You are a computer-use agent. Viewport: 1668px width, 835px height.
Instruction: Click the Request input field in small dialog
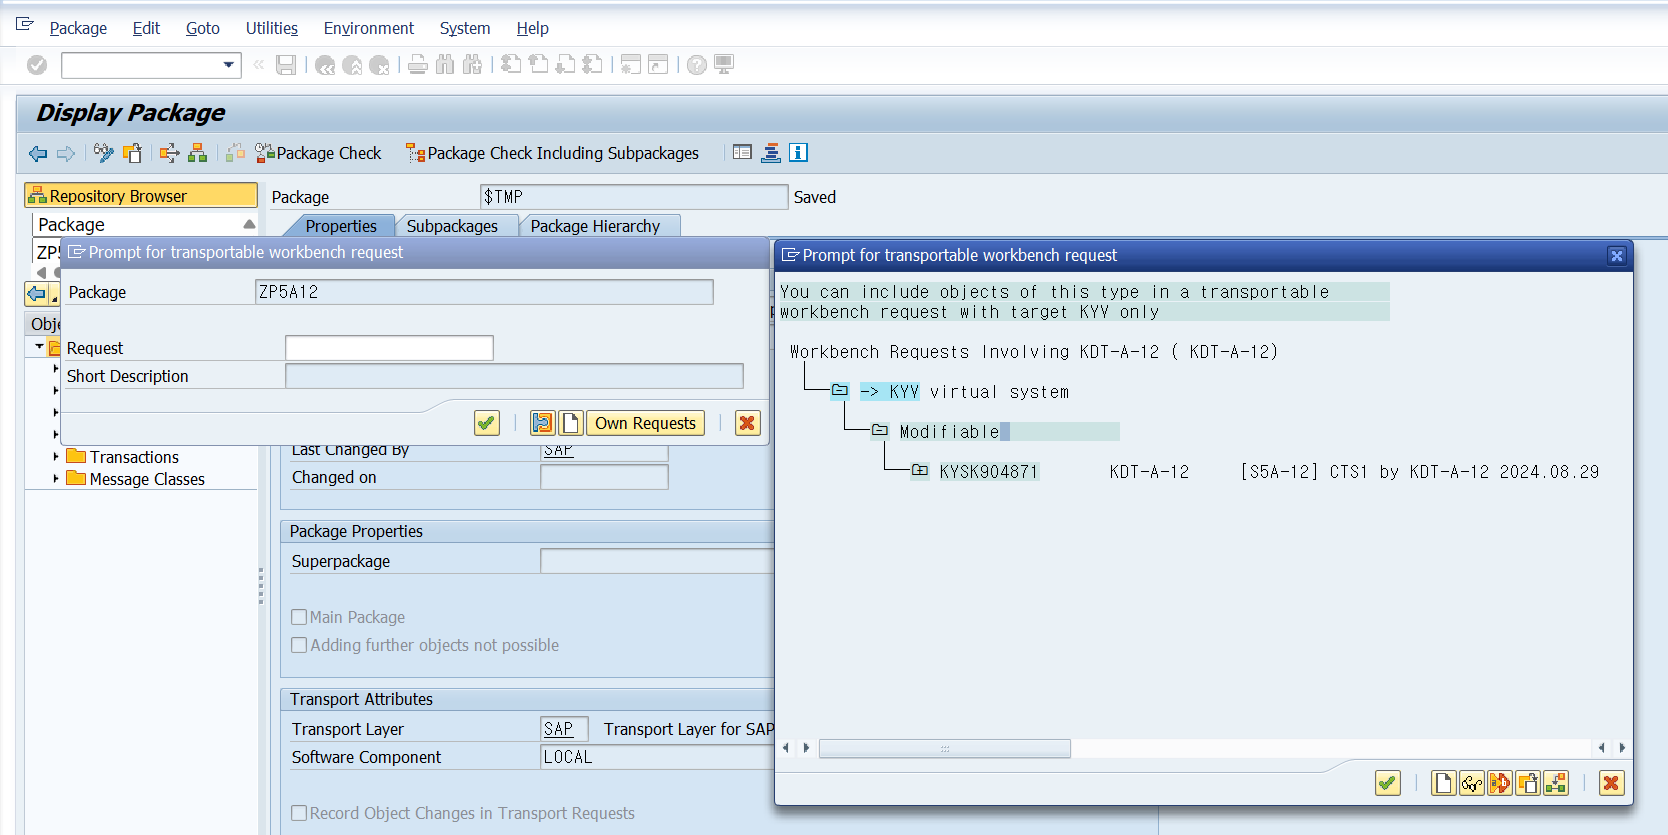pos(389,348)
